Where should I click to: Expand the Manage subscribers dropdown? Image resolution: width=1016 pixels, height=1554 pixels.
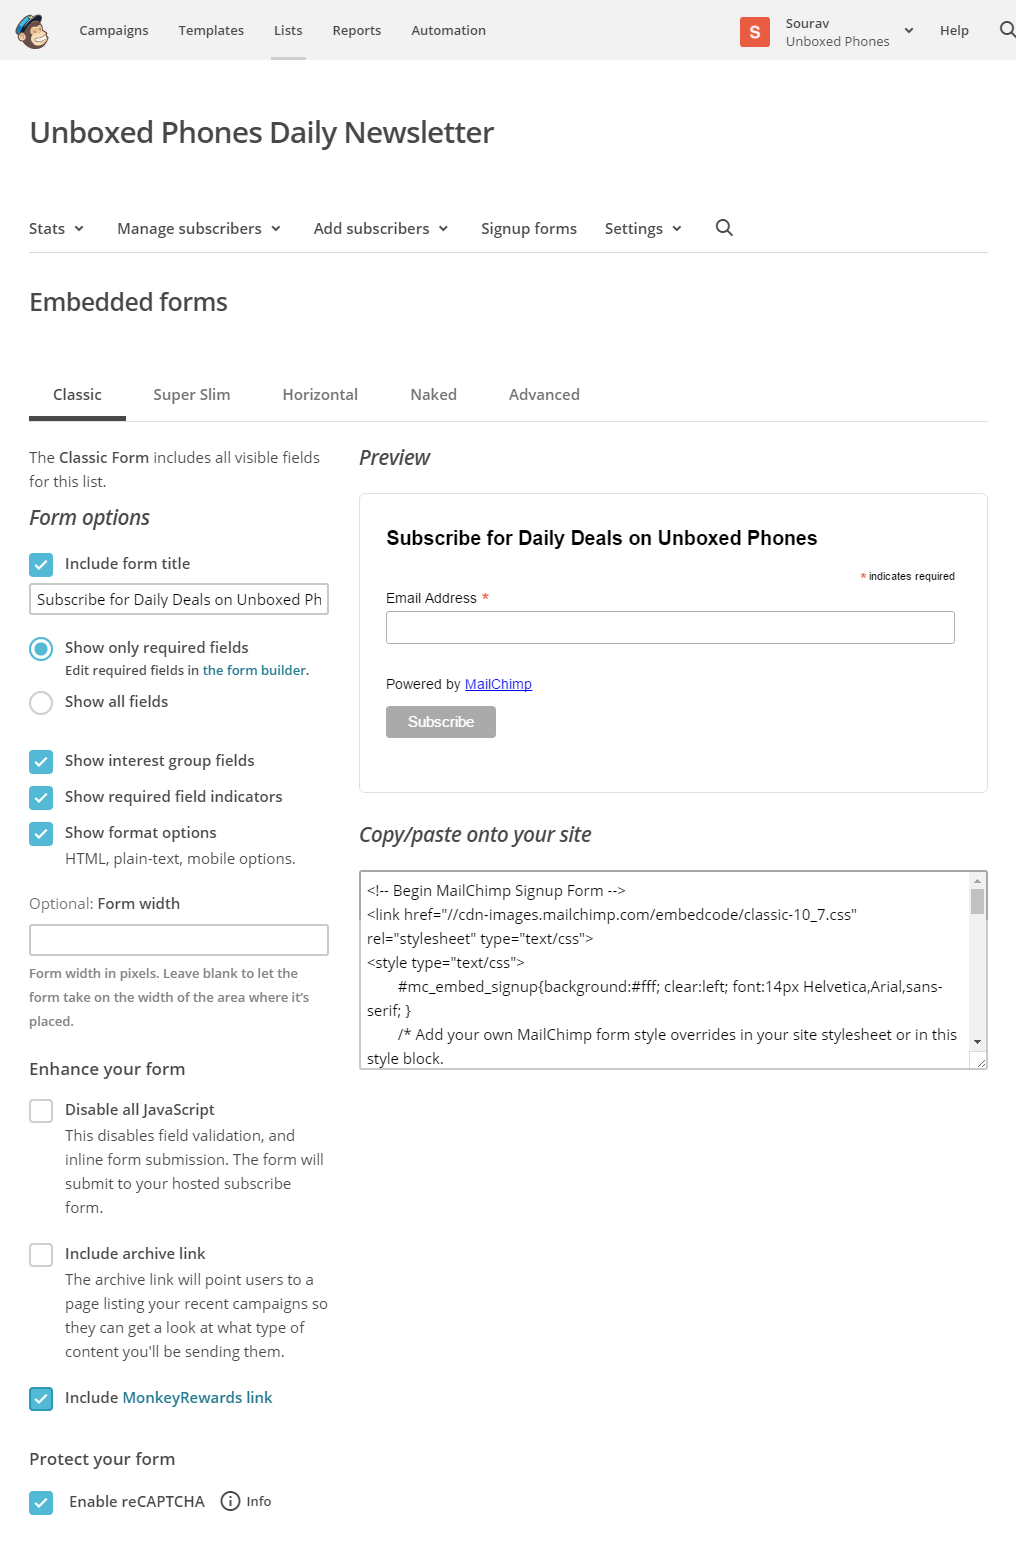click(x=199, y=228)
